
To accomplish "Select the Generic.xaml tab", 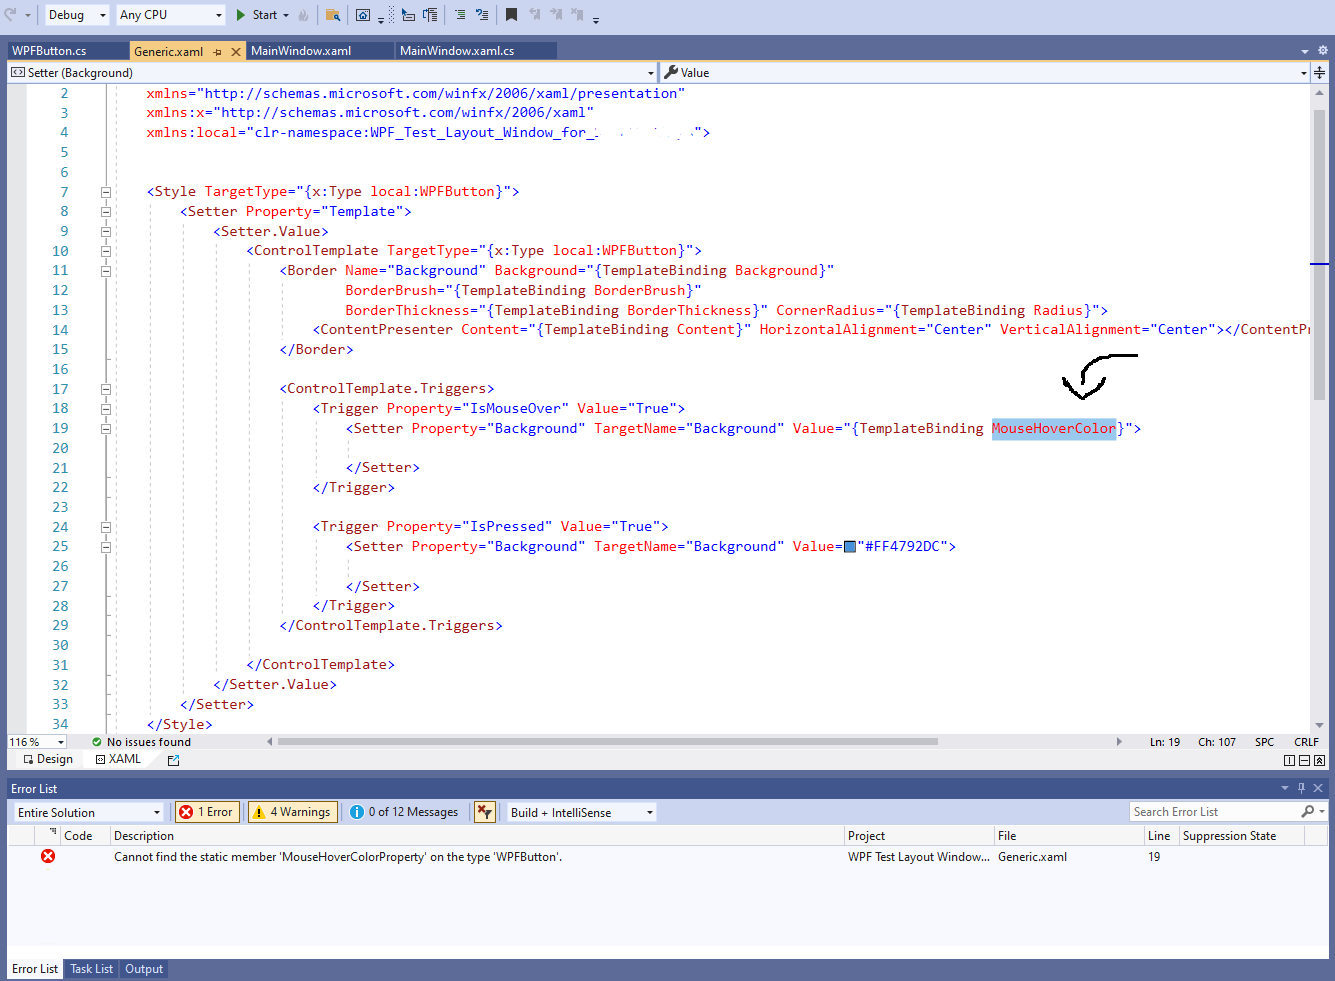I will [x=168, y=51].
